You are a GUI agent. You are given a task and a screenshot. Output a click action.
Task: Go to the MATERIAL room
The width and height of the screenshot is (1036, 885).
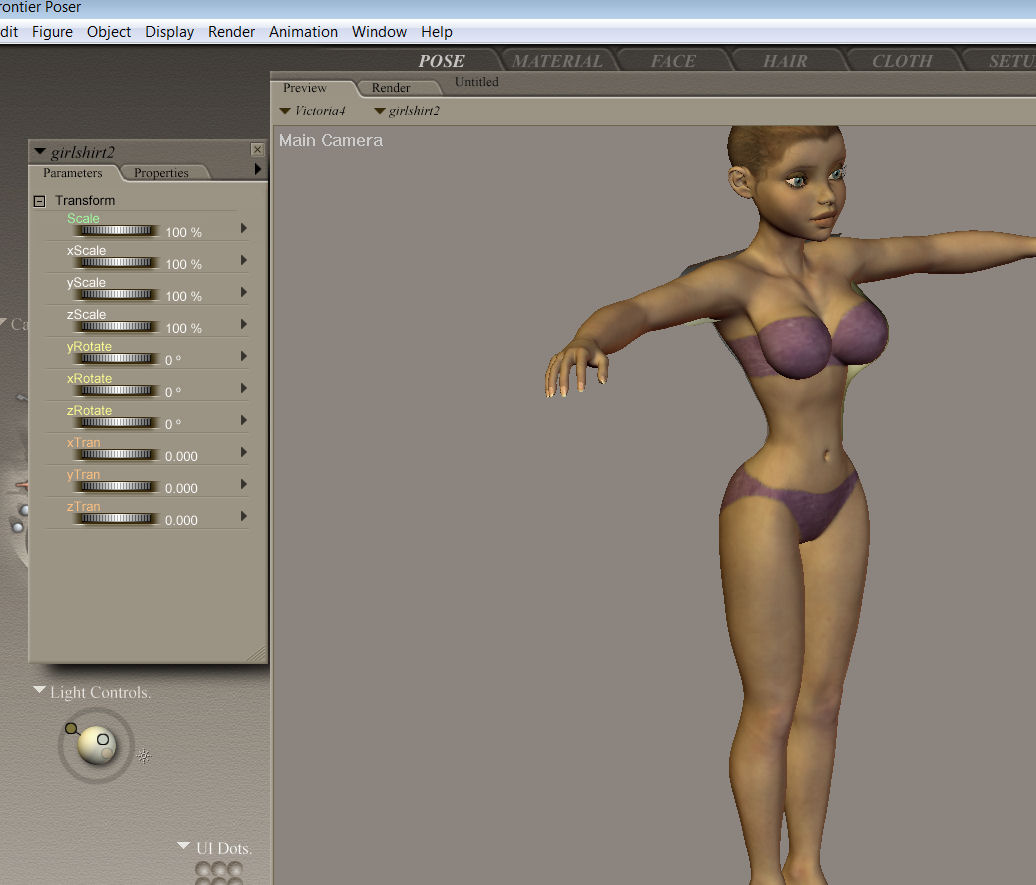coord(557,61)
